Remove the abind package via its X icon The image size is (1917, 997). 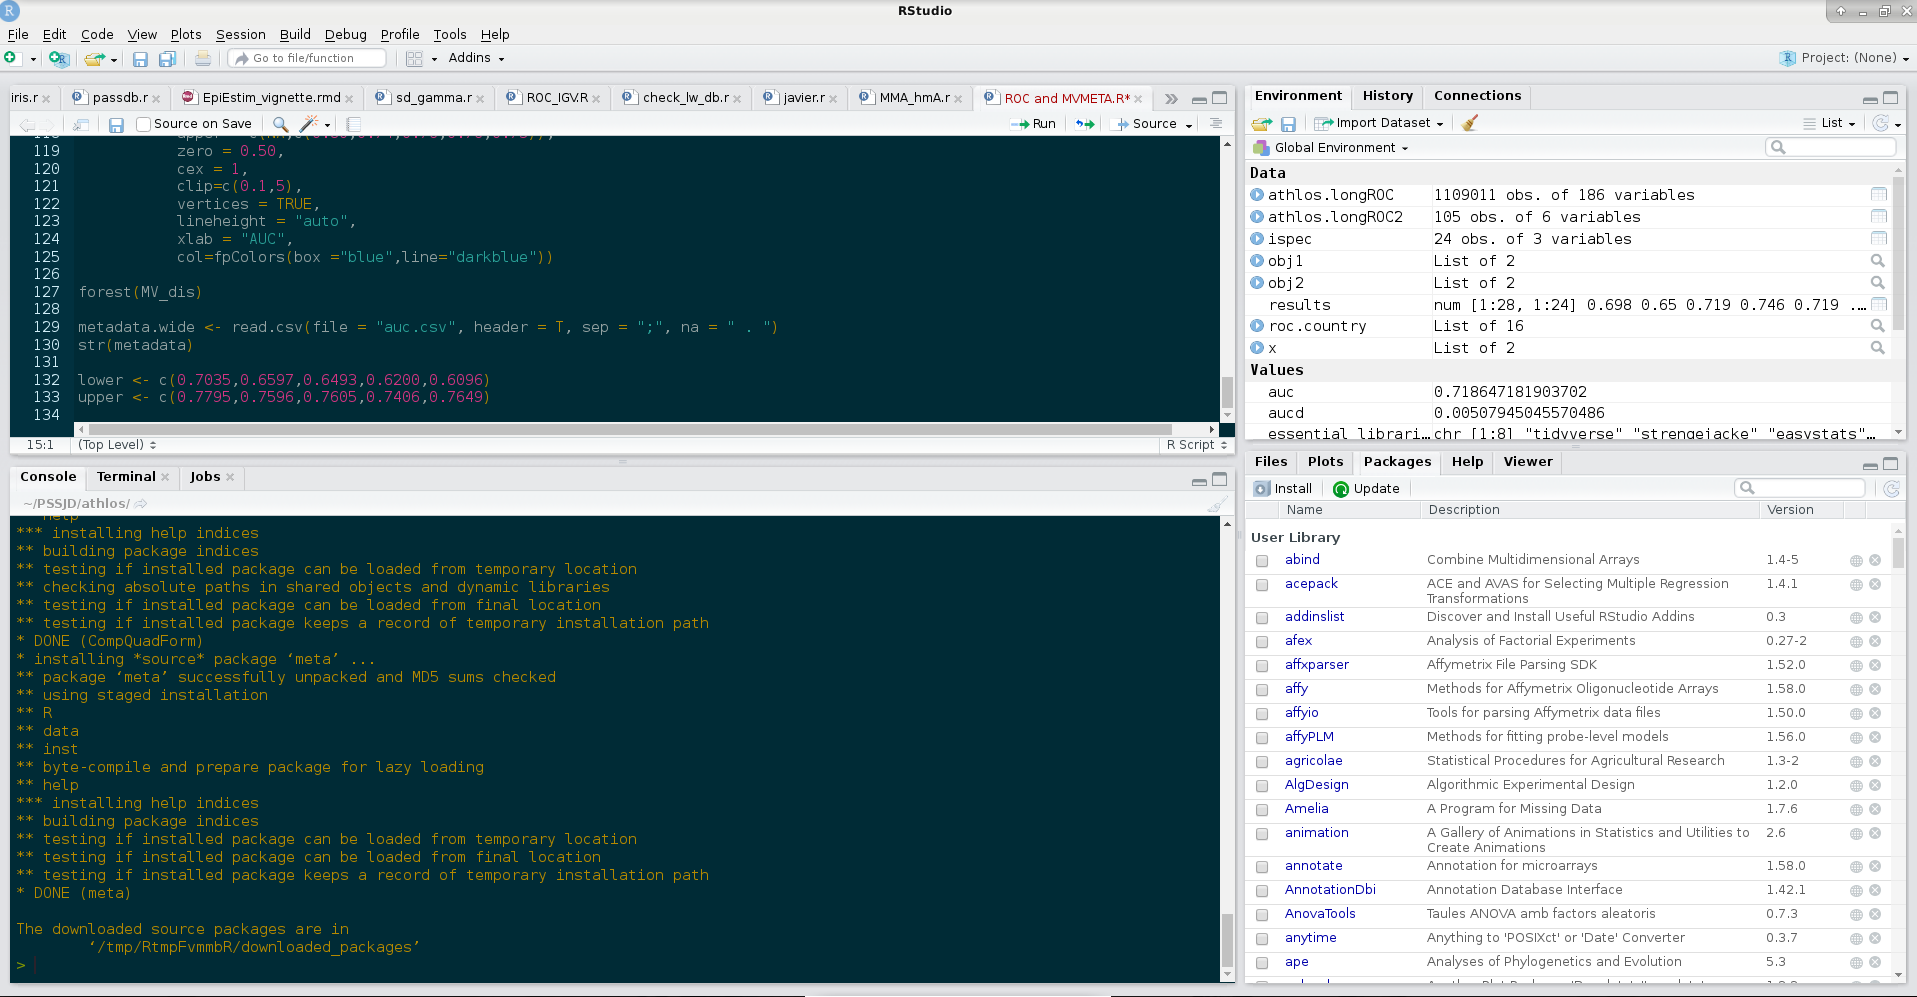point(1873,560)
